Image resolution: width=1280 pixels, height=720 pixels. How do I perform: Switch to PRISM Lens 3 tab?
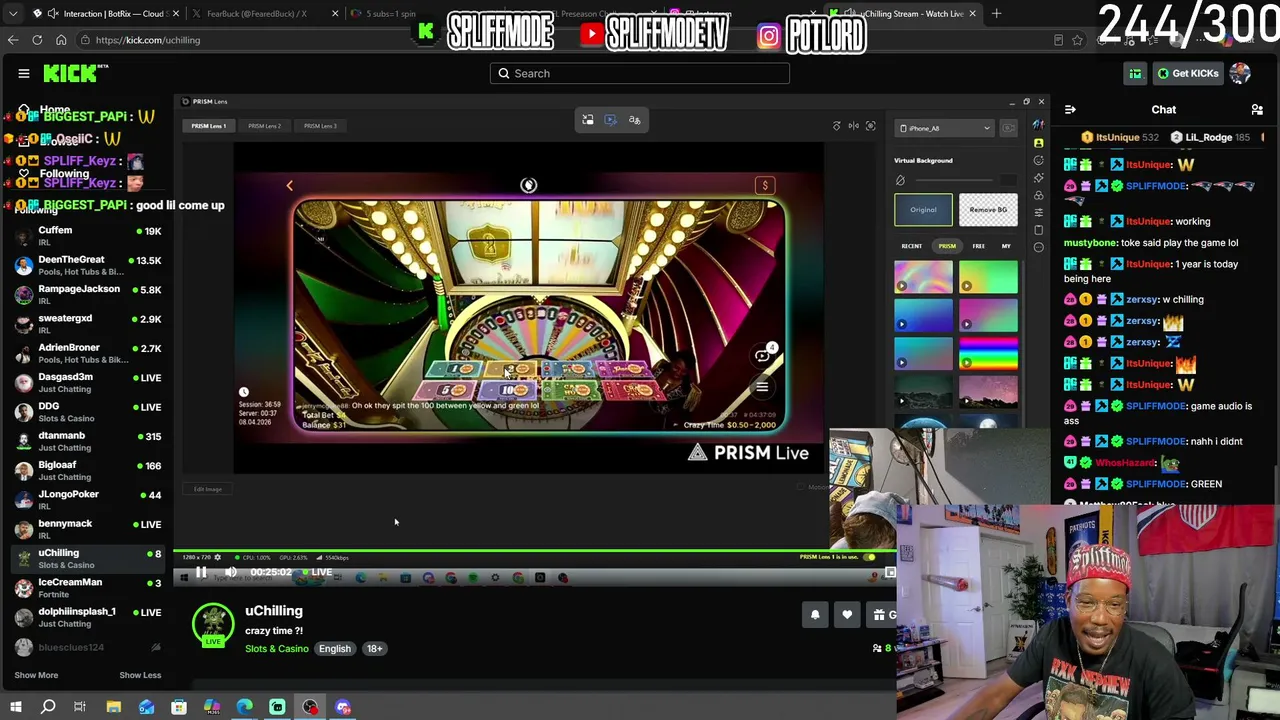coord(320,126)
